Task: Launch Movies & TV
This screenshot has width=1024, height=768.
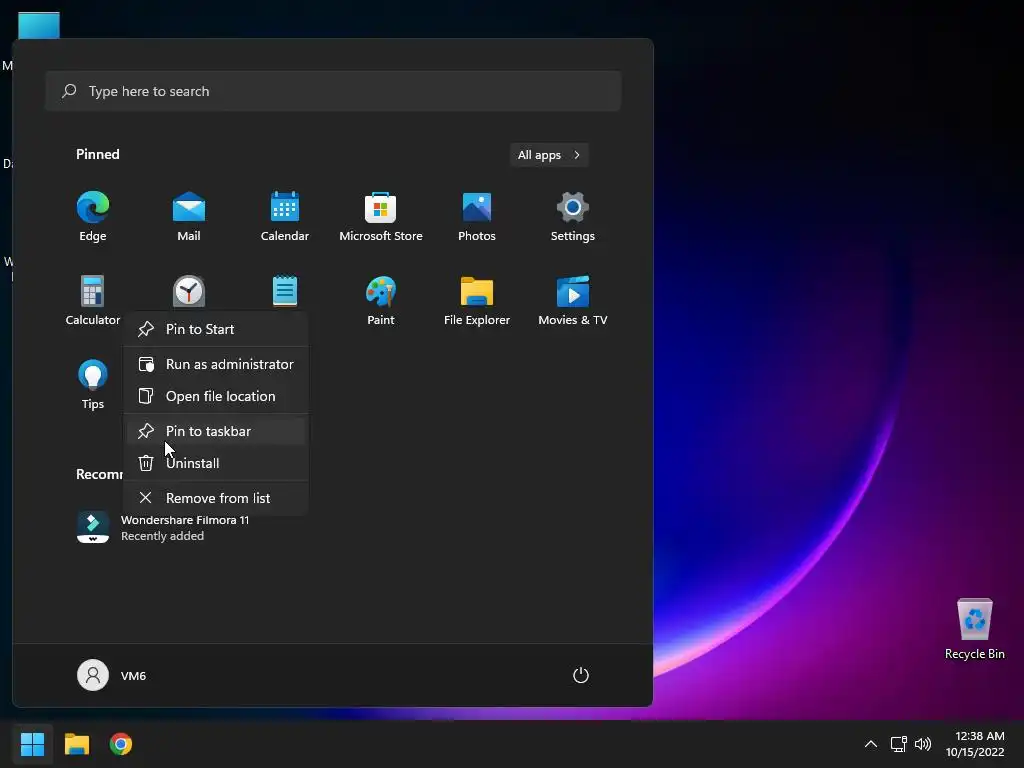Action: [x=573, y=300]
